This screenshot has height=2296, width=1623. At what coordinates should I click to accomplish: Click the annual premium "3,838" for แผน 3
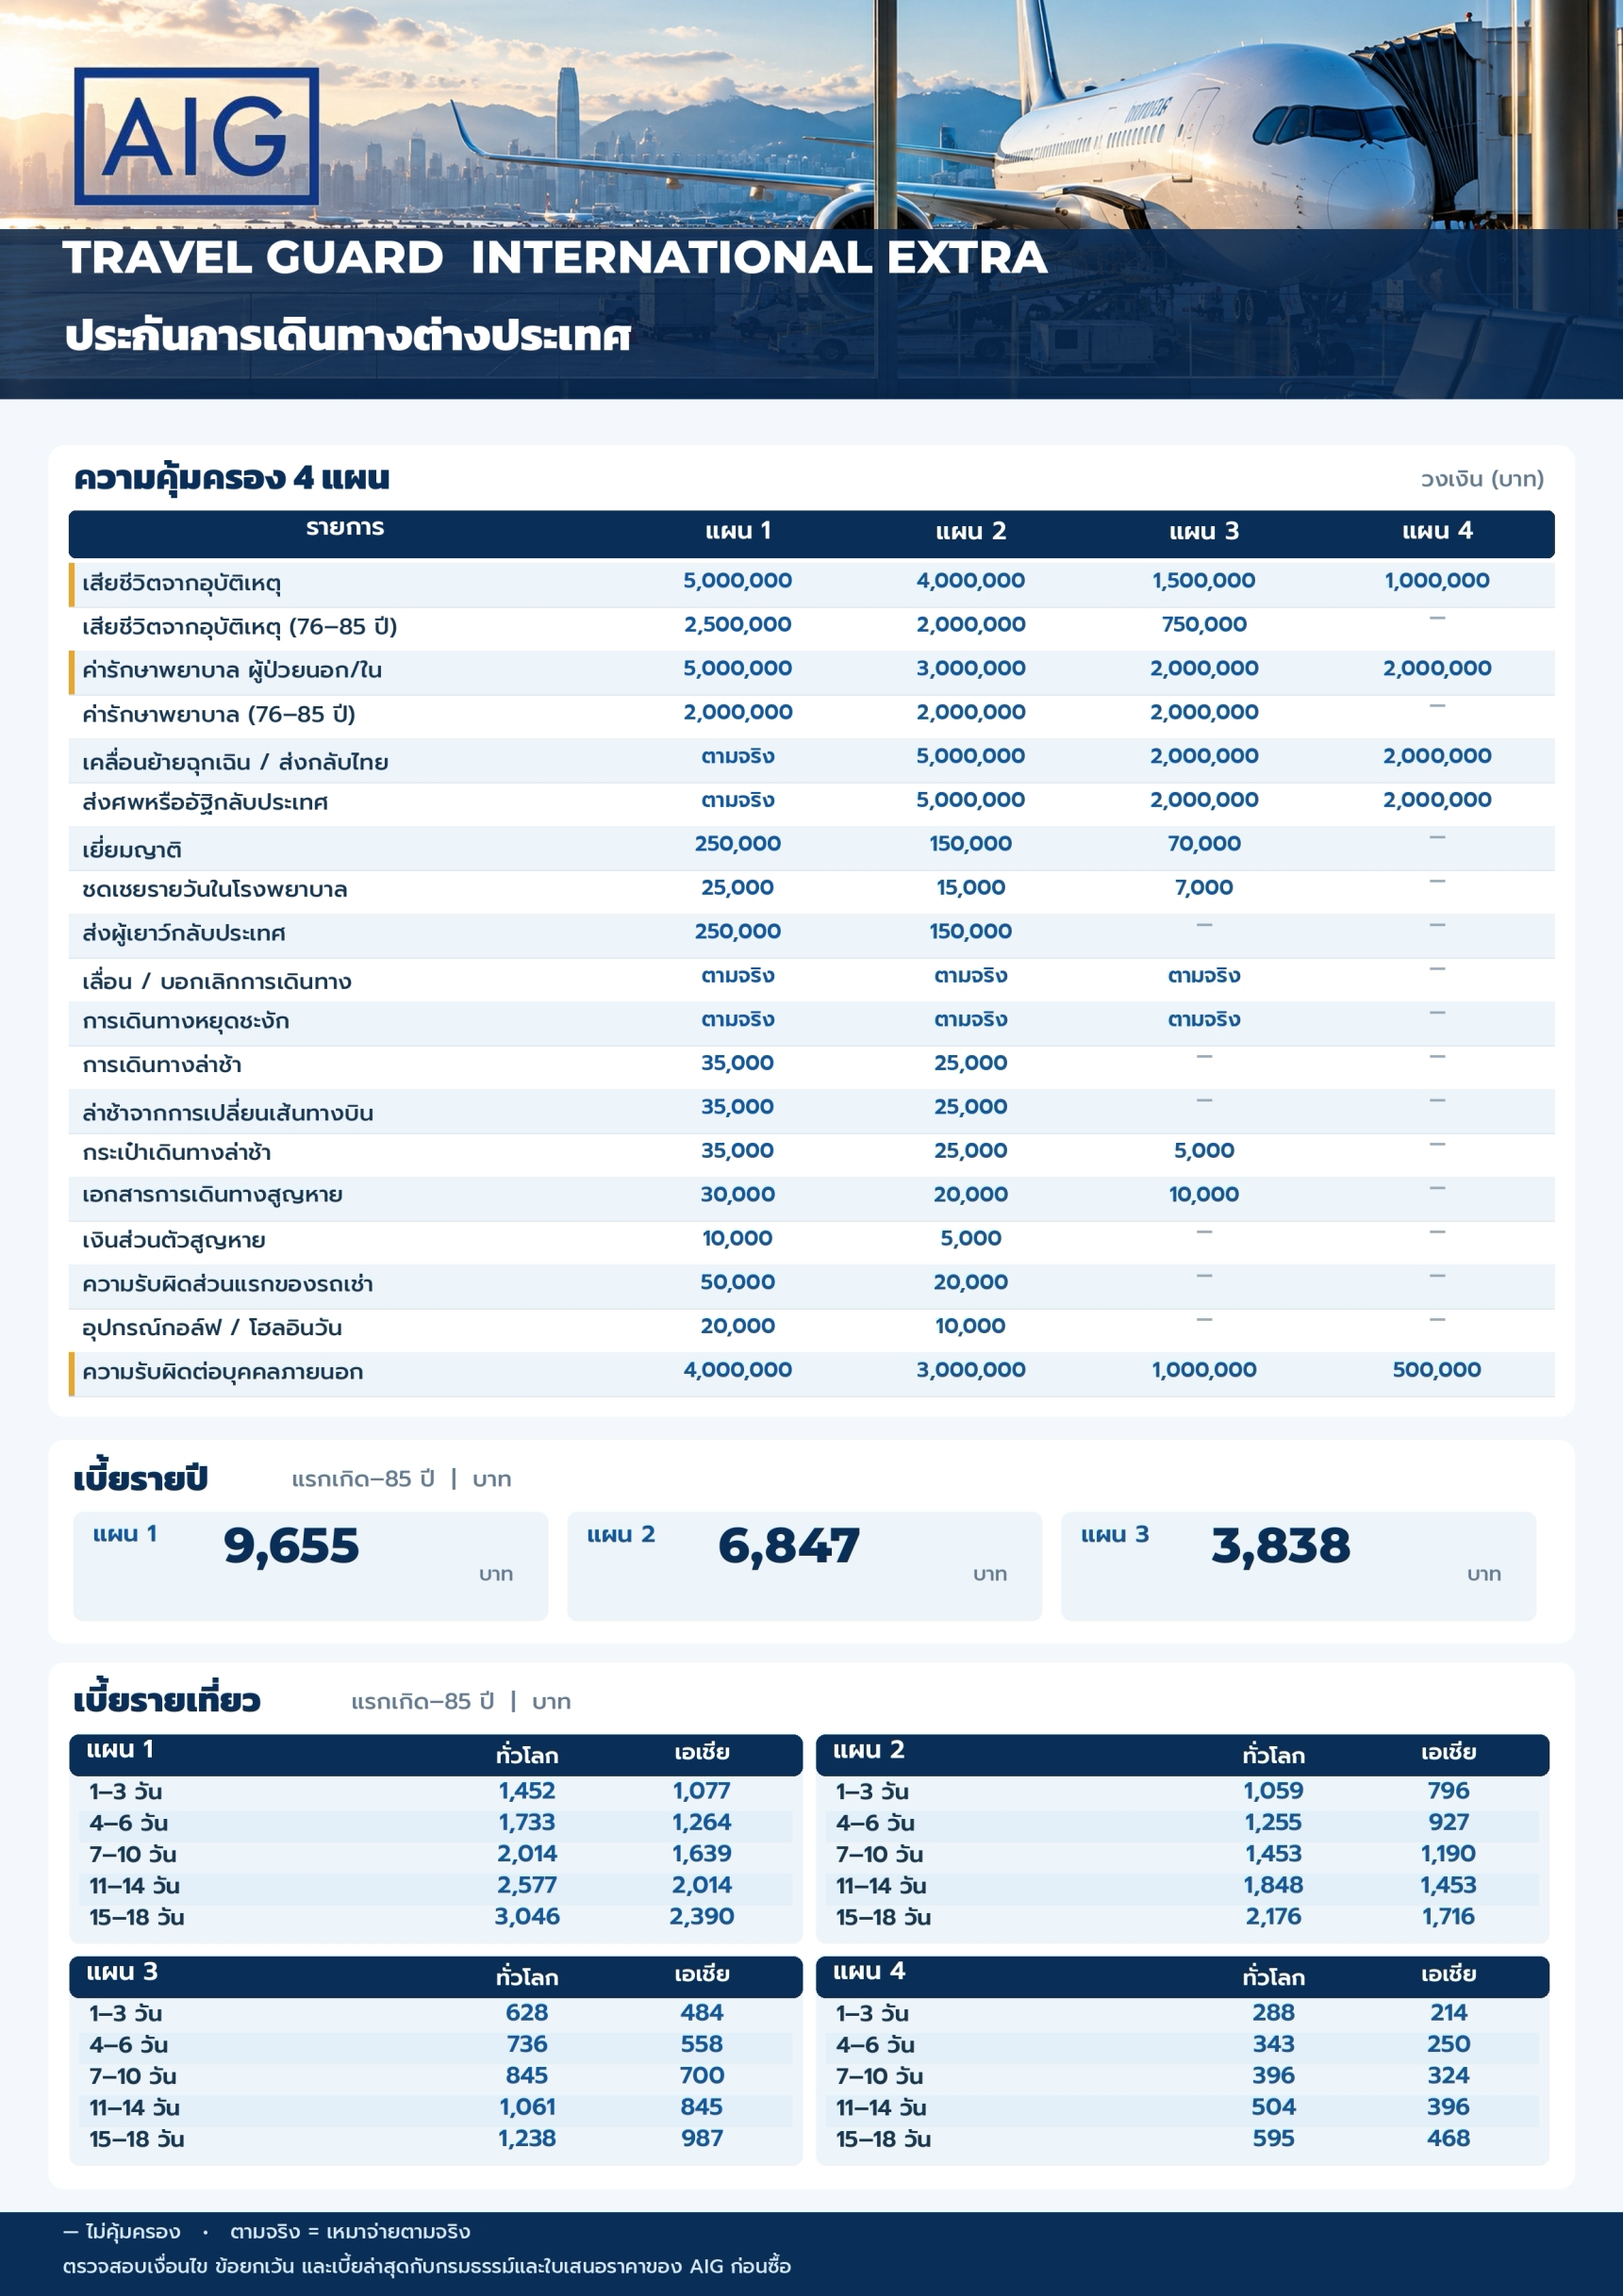click(x=1281, y=1546)
